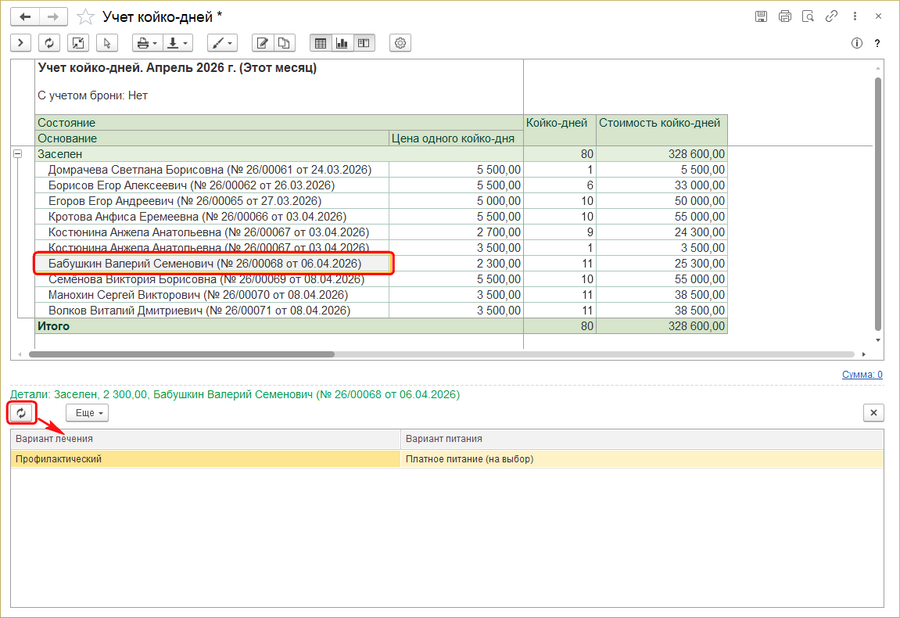Image resolution: width=900 pixels, height=618 pixels.
Task: Click the Сумма: 0 link
Action: coord(861,375)
